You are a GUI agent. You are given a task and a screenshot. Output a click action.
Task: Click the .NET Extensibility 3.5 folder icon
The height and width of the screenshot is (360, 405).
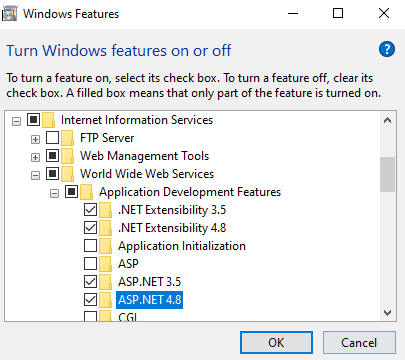click(x=106, y=210)
